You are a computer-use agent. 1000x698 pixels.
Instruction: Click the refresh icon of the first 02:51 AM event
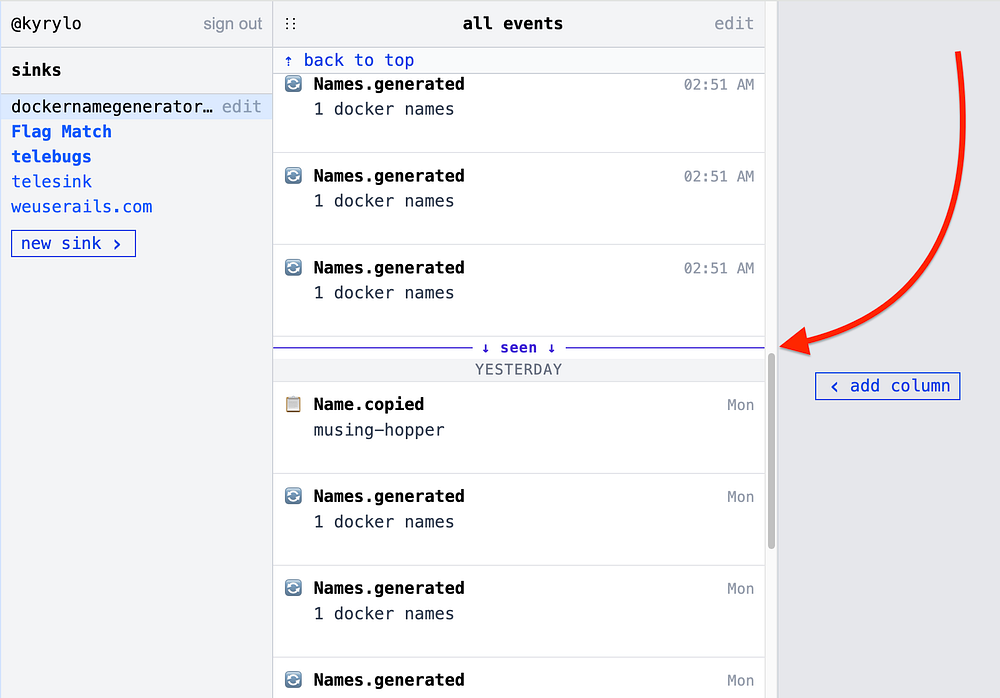click(293, 84)
